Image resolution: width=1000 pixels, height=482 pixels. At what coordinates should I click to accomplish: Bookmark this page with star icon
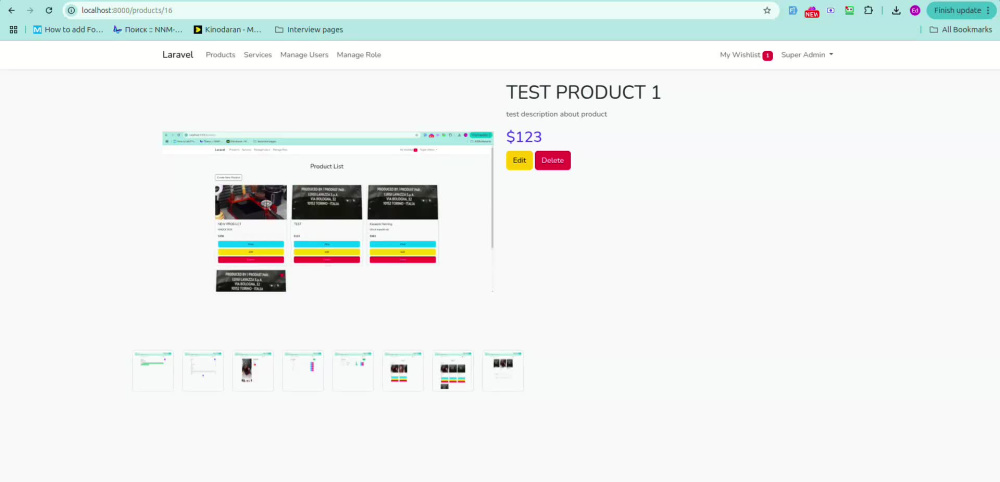point(767,10)
